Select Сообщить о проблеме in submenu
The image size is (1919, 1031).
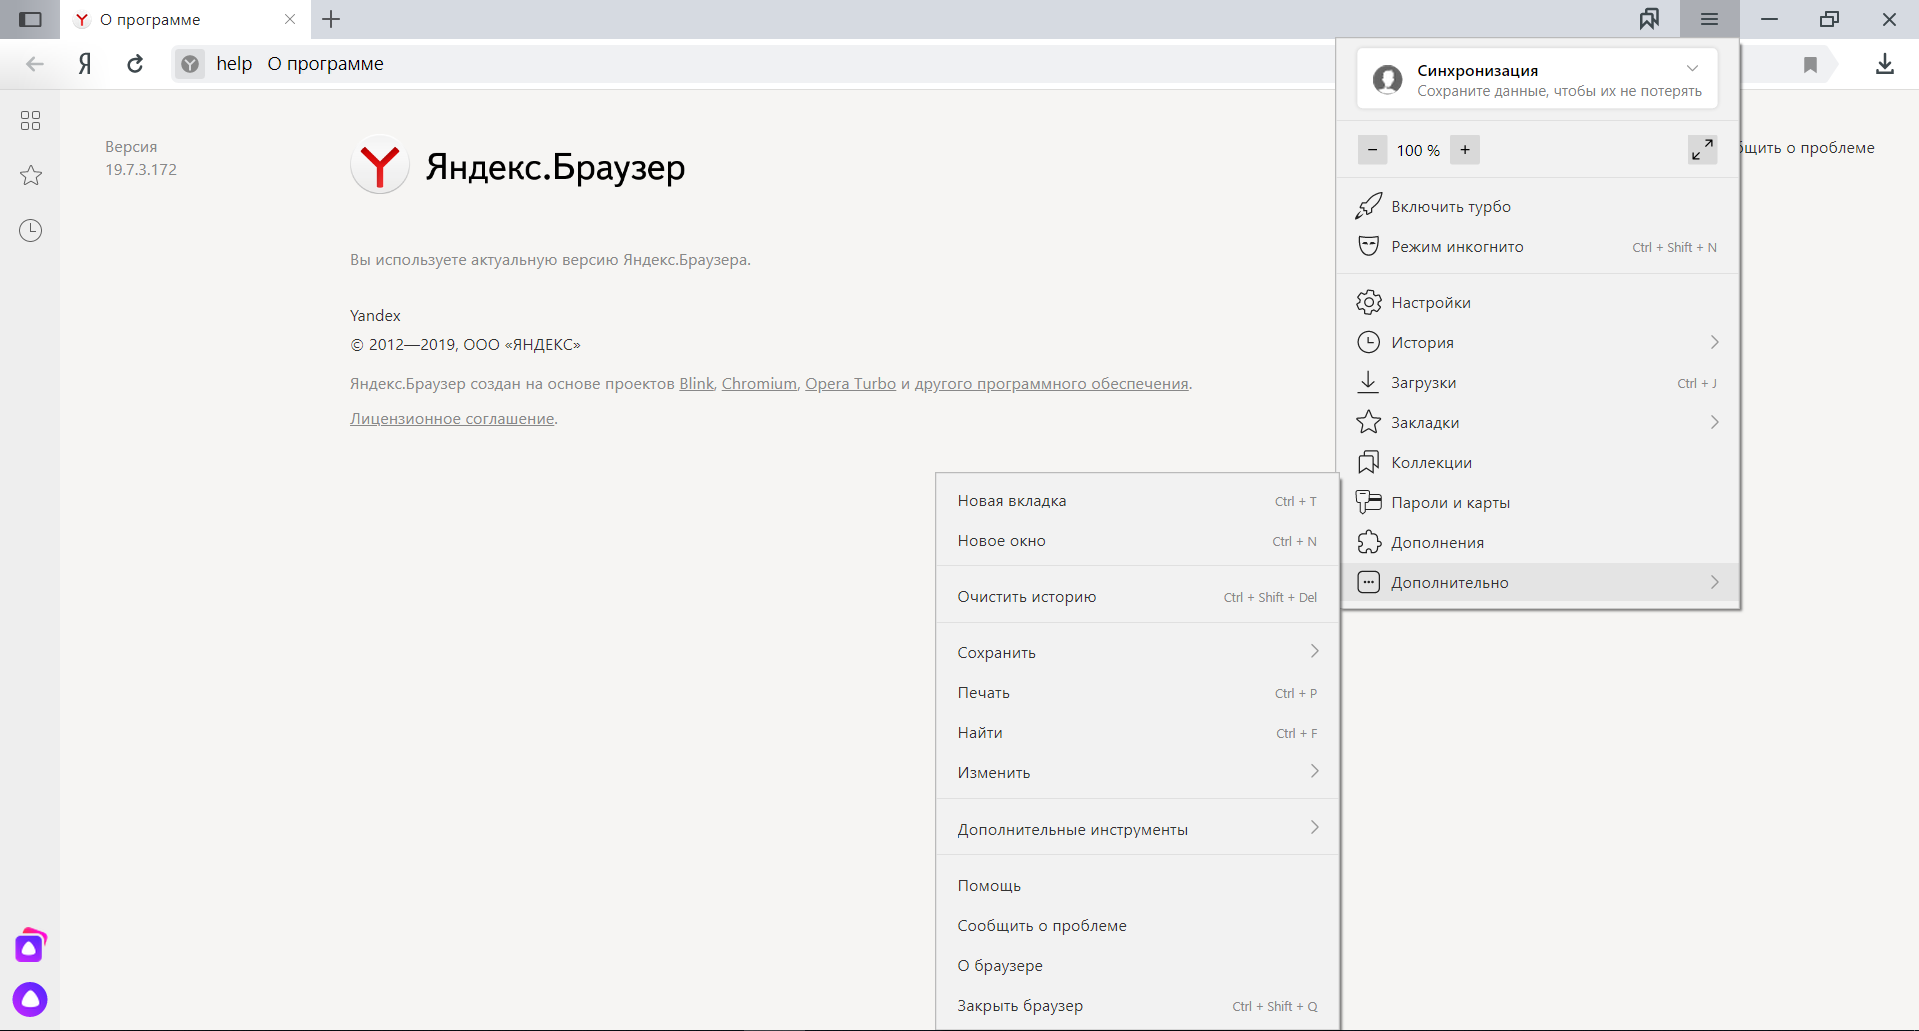click(1137, 925)
